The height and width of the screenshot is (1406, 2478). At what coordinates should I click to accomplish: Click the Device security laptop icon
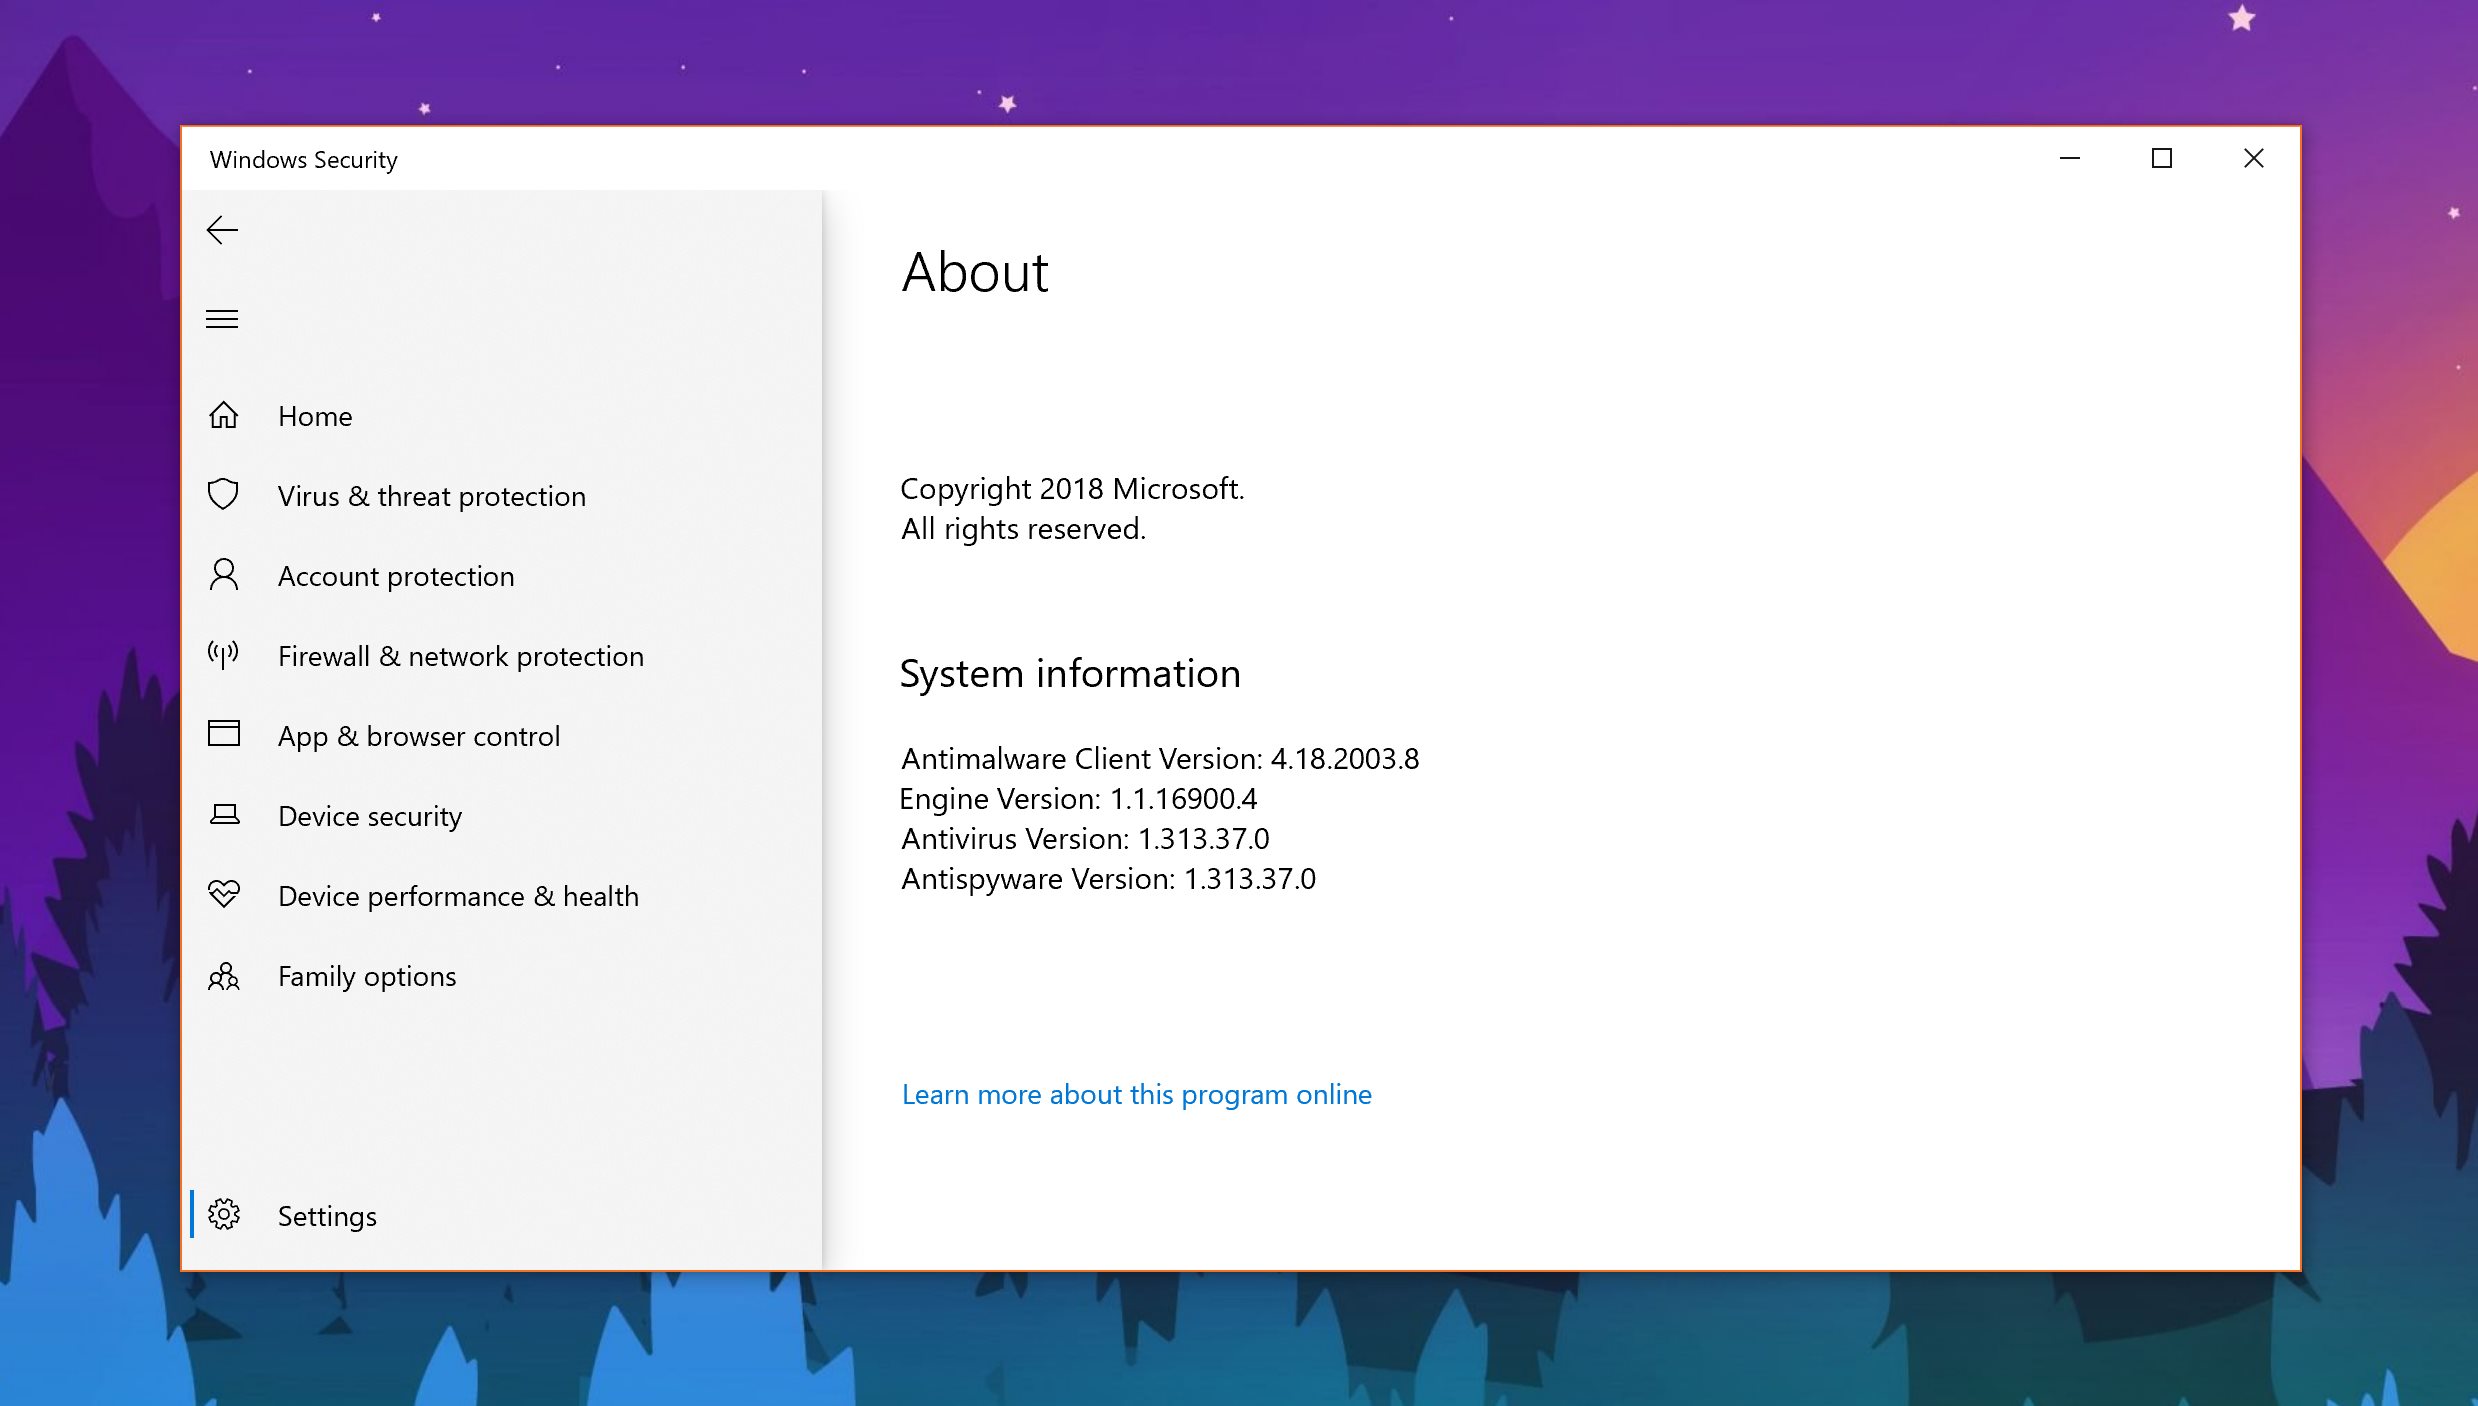(224, 815)
